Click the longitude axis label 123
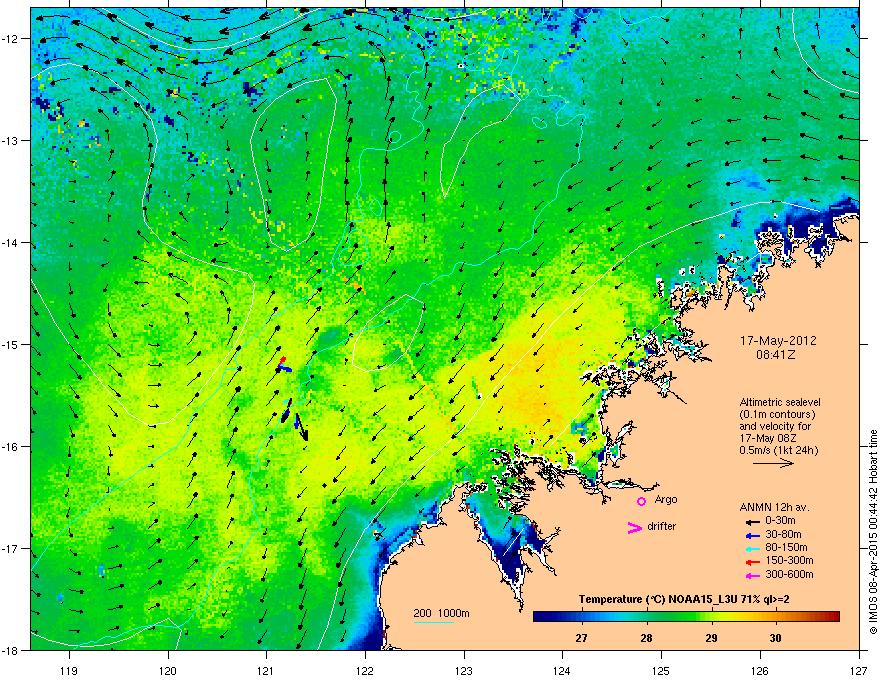Image resolution: width=880 pixels, height=680 pixels. (464, 670)
